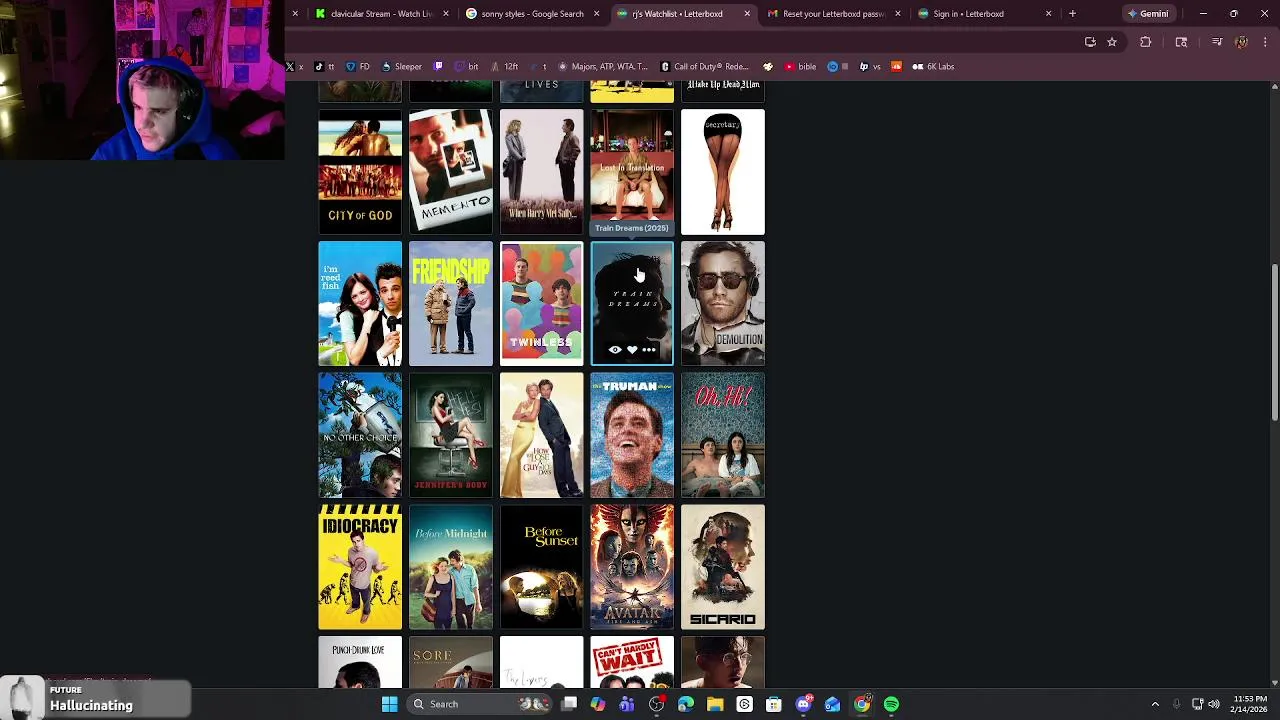Viewport: 1280px width, 720px height.
Task: Open the Microsoft Store taskbar icon
Action: [x=774, y=704]
